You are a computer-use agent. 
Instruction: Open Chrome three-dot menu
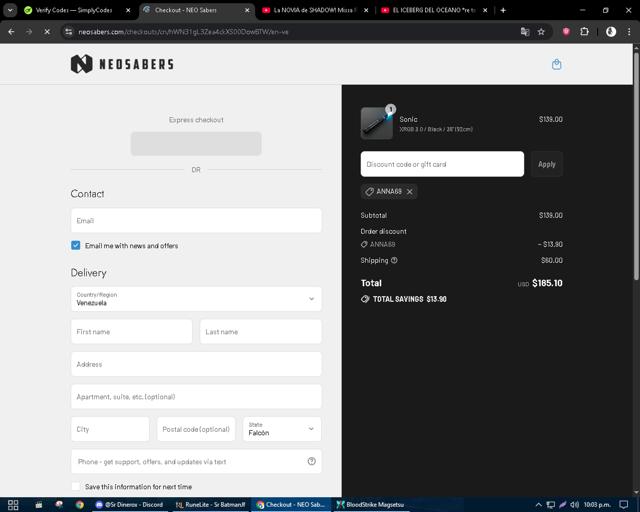click(629, 31)
